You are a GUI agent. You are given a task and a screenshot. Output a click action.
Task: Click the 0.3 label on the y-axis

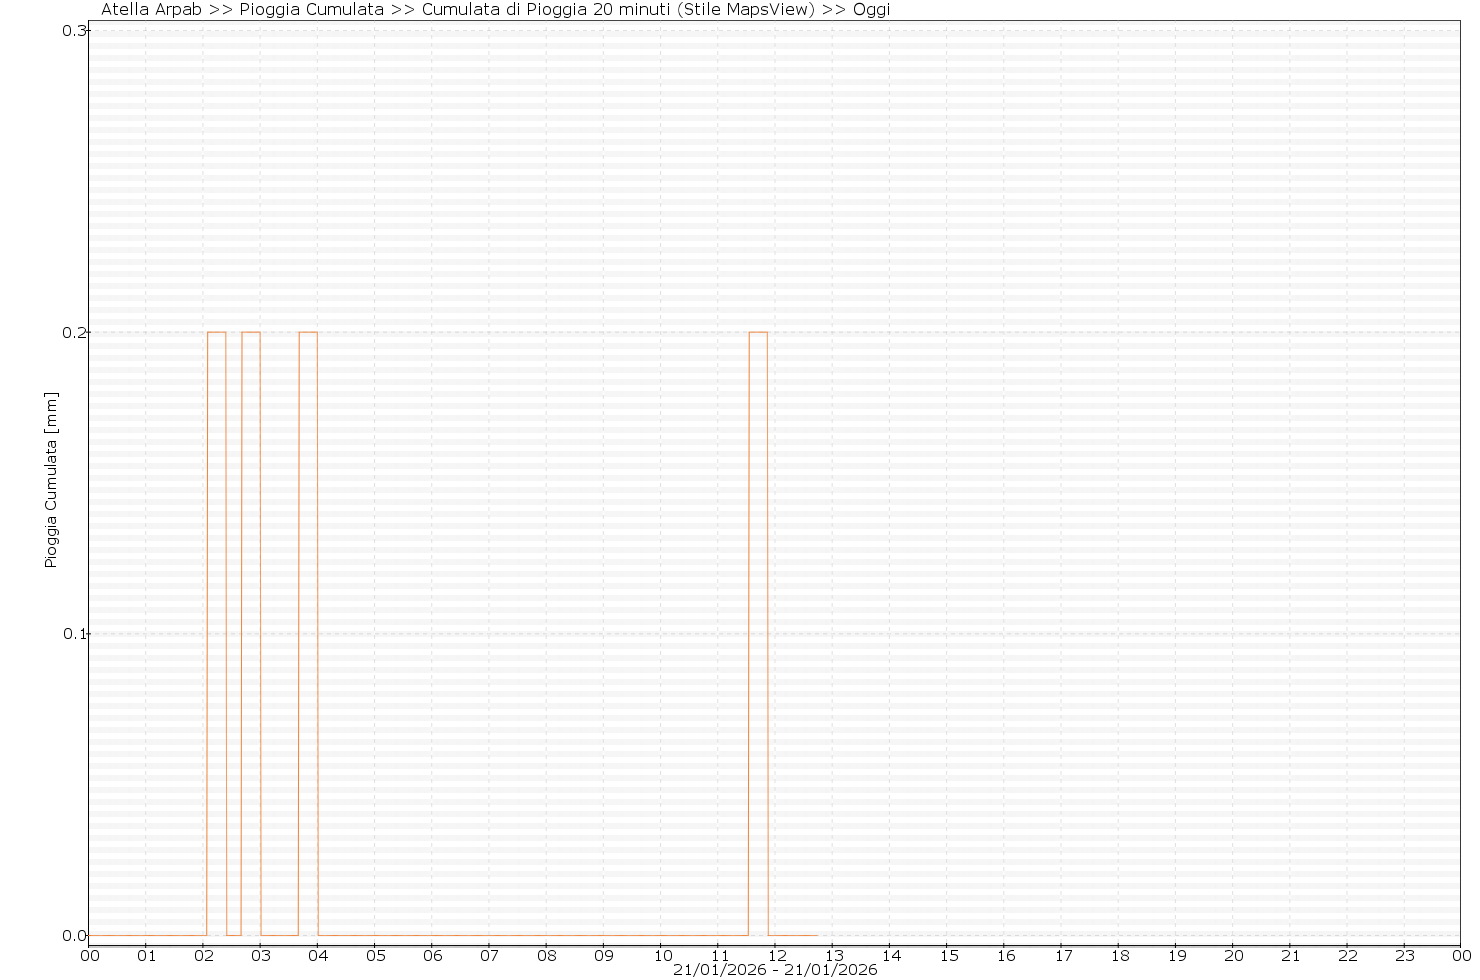pos(75,31)
